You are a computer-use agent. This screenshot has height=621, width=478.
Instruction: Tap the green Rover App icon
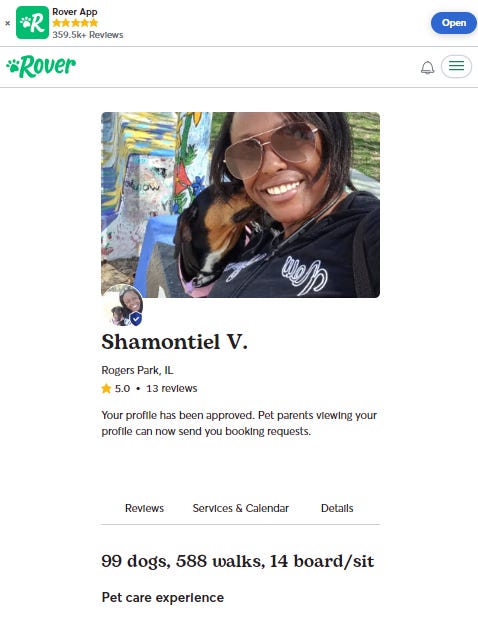32,23
